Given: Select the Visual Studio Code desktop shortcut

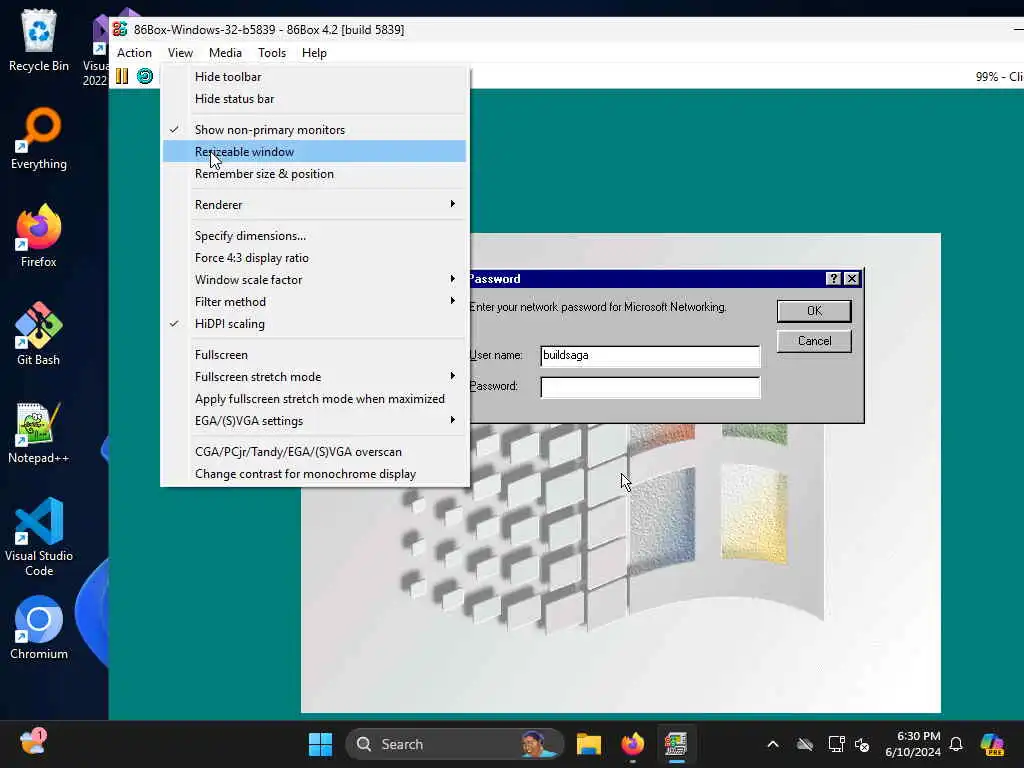Looking at the screenshot, I should coord(39,537).
